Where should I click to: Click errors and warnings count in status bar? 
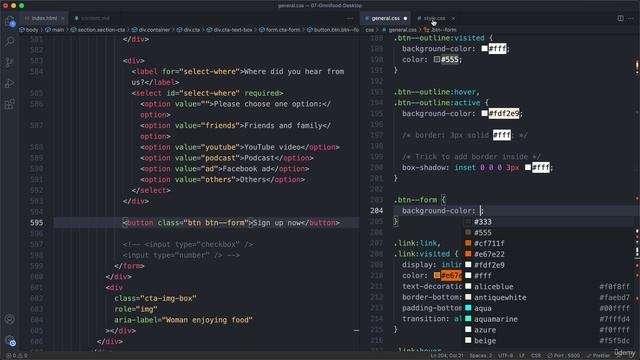coord(17,356)
